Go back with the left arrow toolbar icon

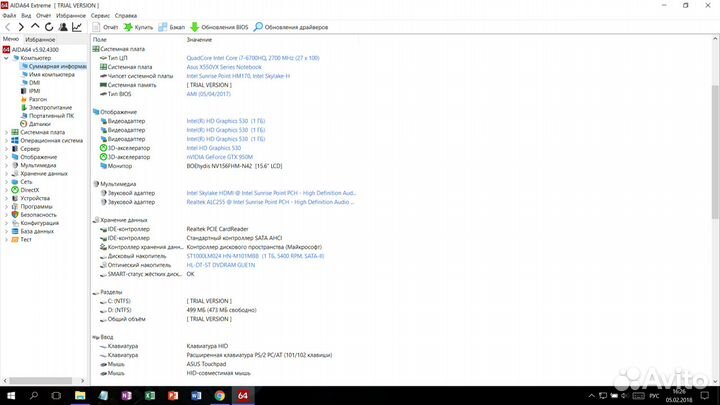(8, 27)
